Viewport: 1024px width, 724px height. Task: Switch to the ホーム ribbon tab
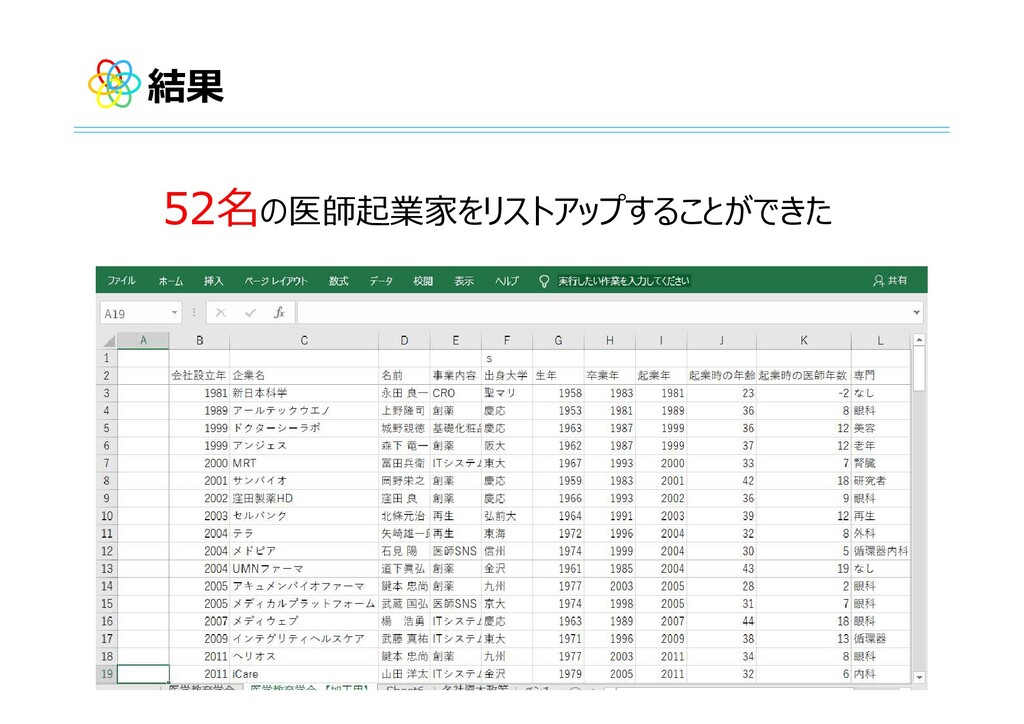click(170, 281)
